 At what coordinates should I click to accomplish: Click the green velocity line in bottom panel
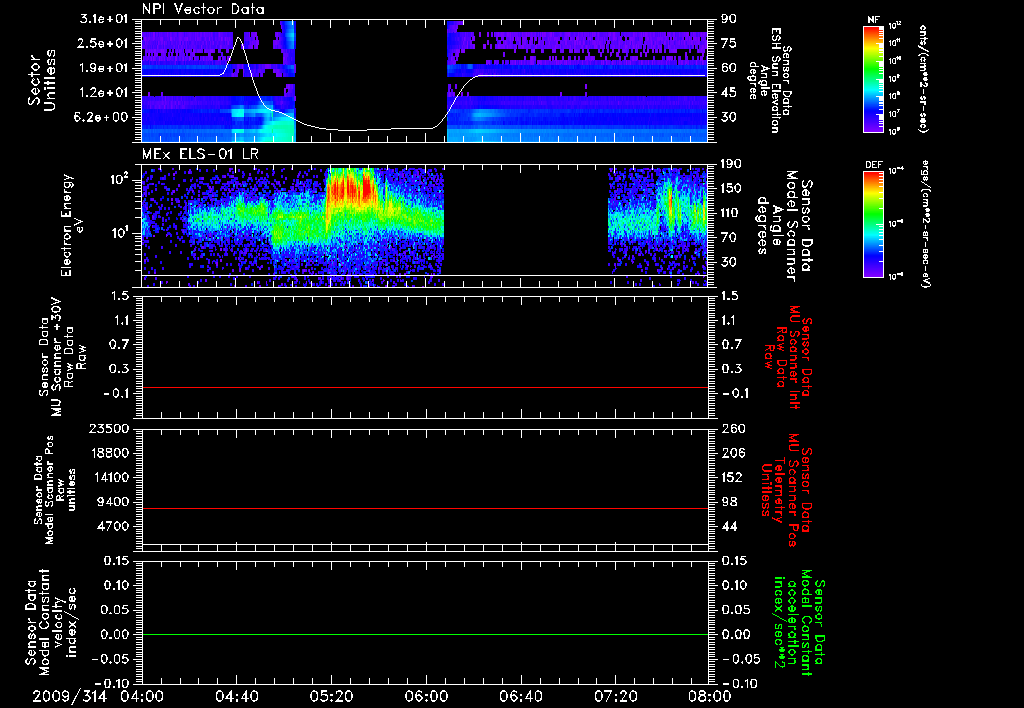point(425,634)
